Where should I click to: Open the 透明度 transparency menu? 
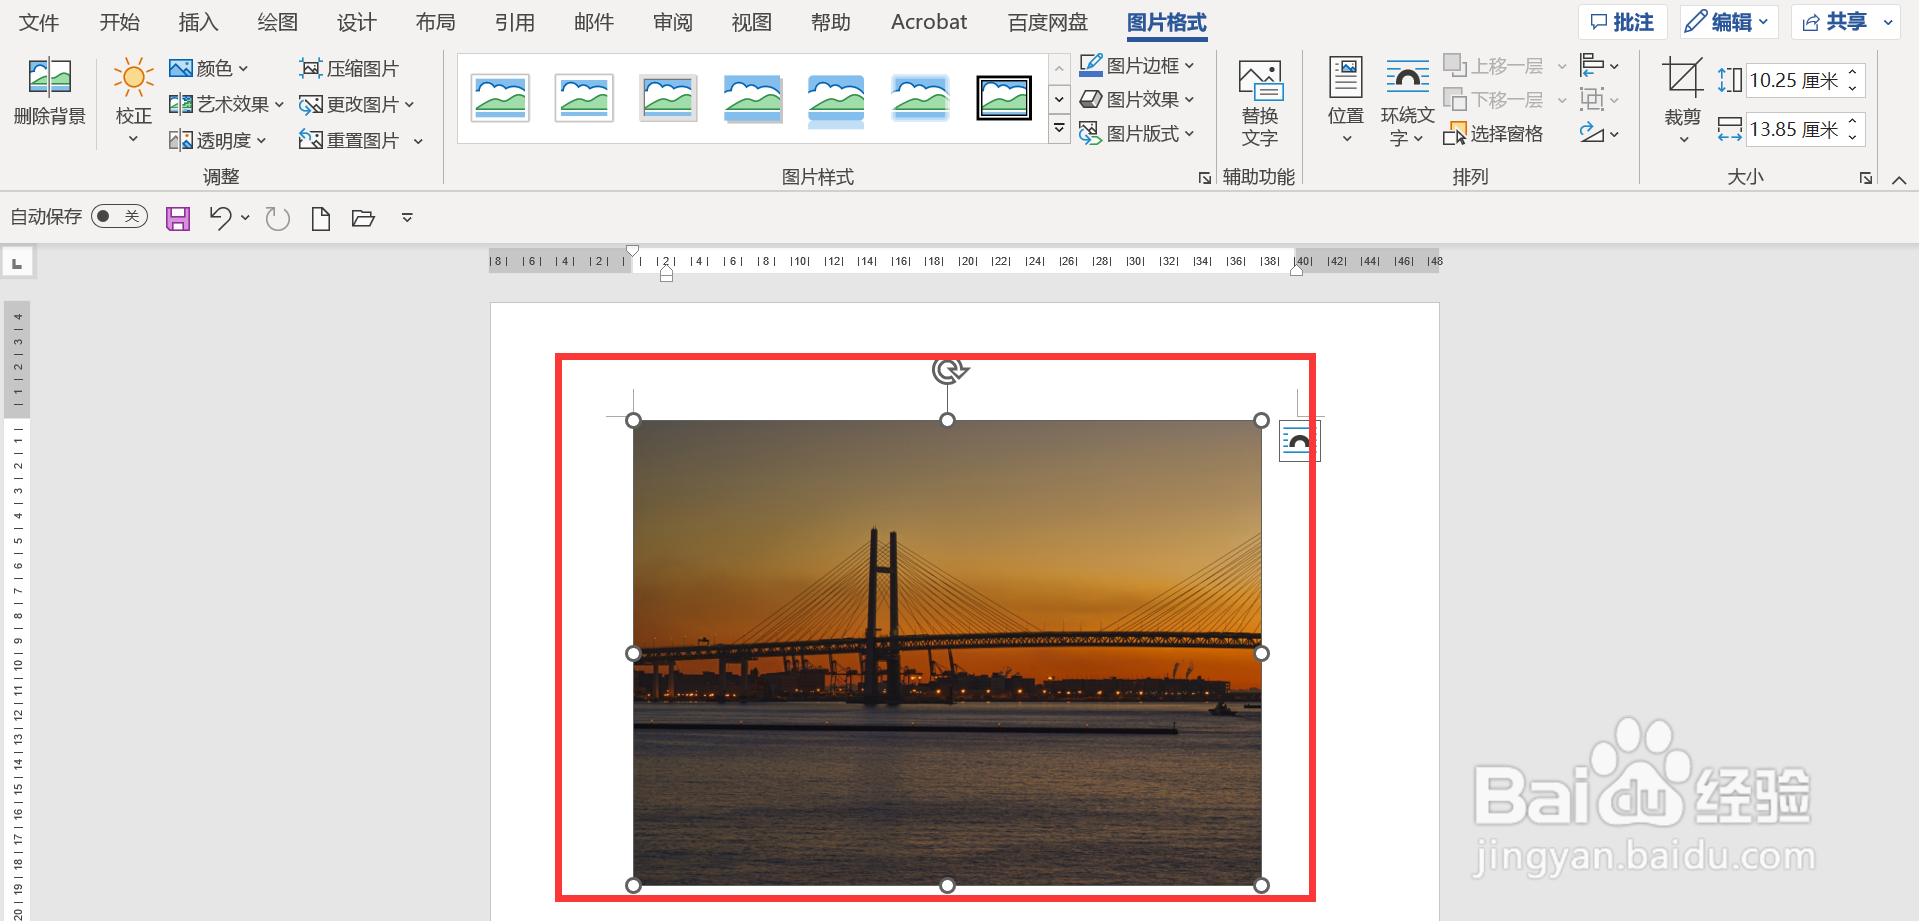click(217, 140)
